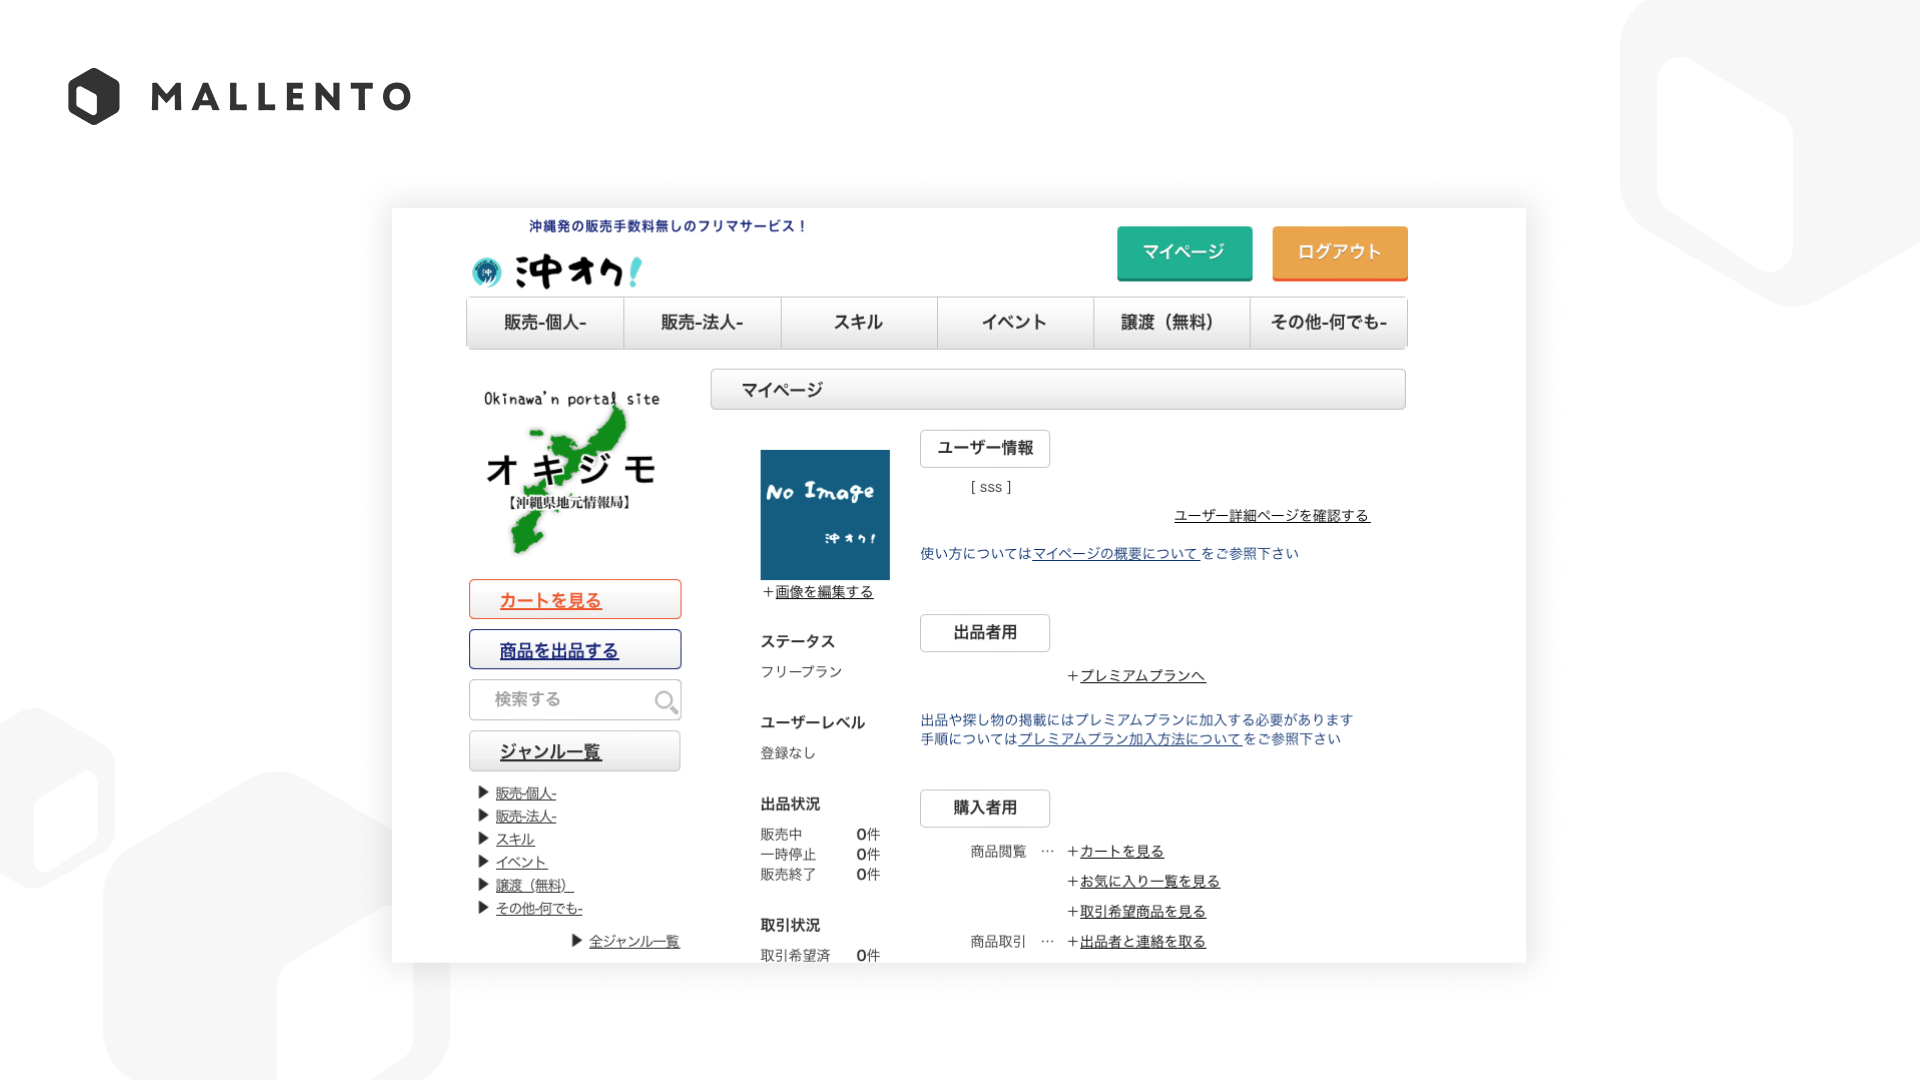Viewport: 1920px width, 1080px height.
Task: Follow the +プレミアムプランへ link
Action: (x=1142, y=676)
